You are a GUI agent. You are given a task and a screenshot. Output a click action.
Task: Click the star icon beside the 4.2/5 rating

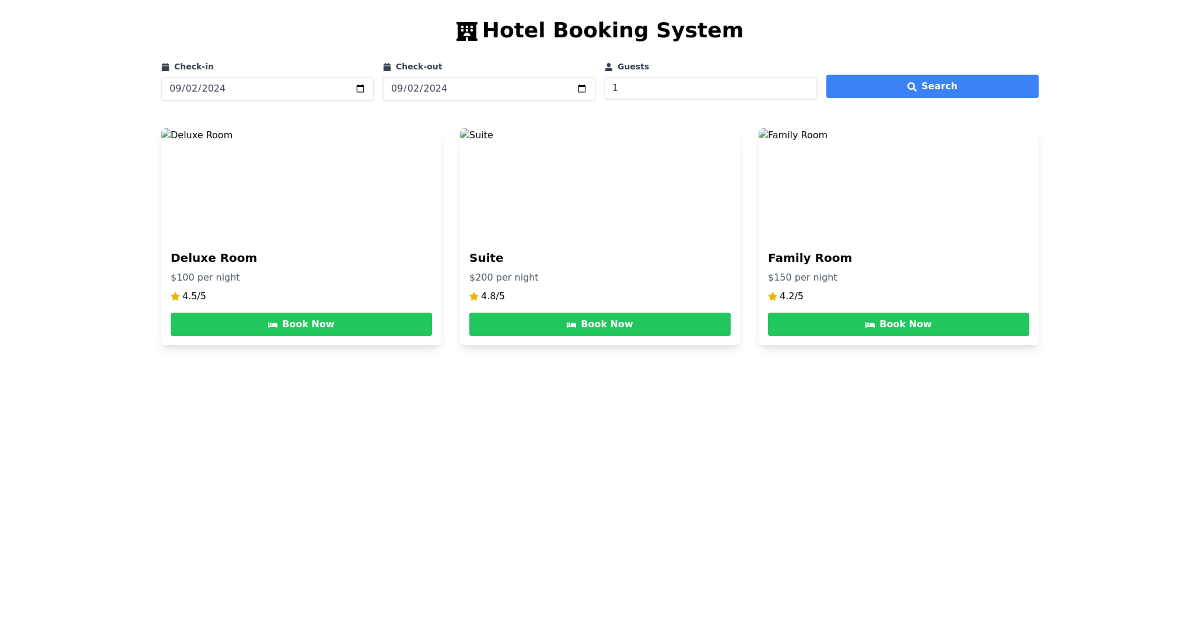click(771, 296)
